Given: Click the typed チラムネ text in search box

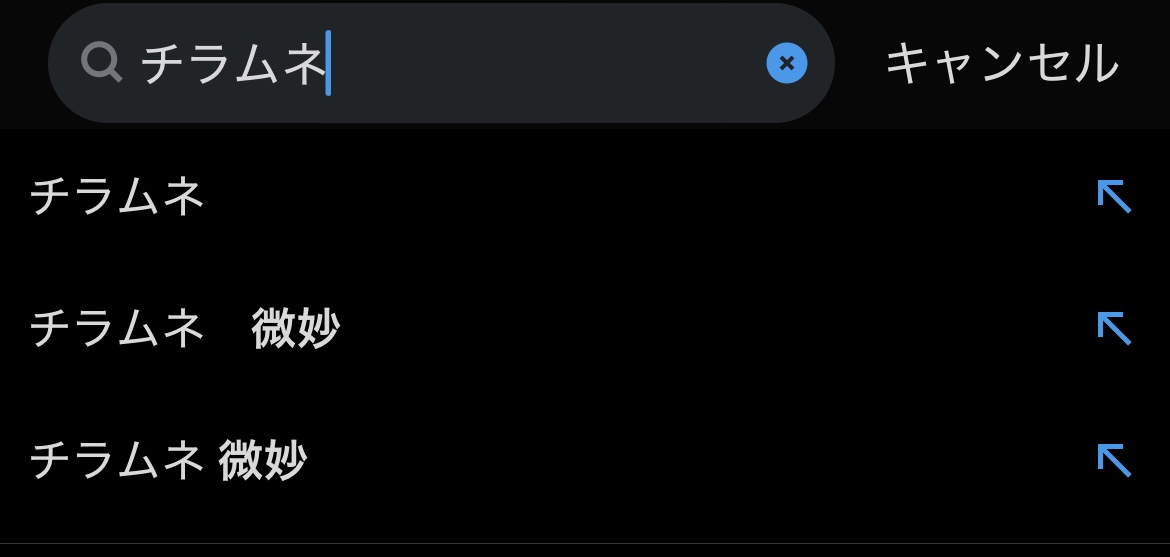Looking at the screenshot, I should pyautogui.click(x=233, y=64).
